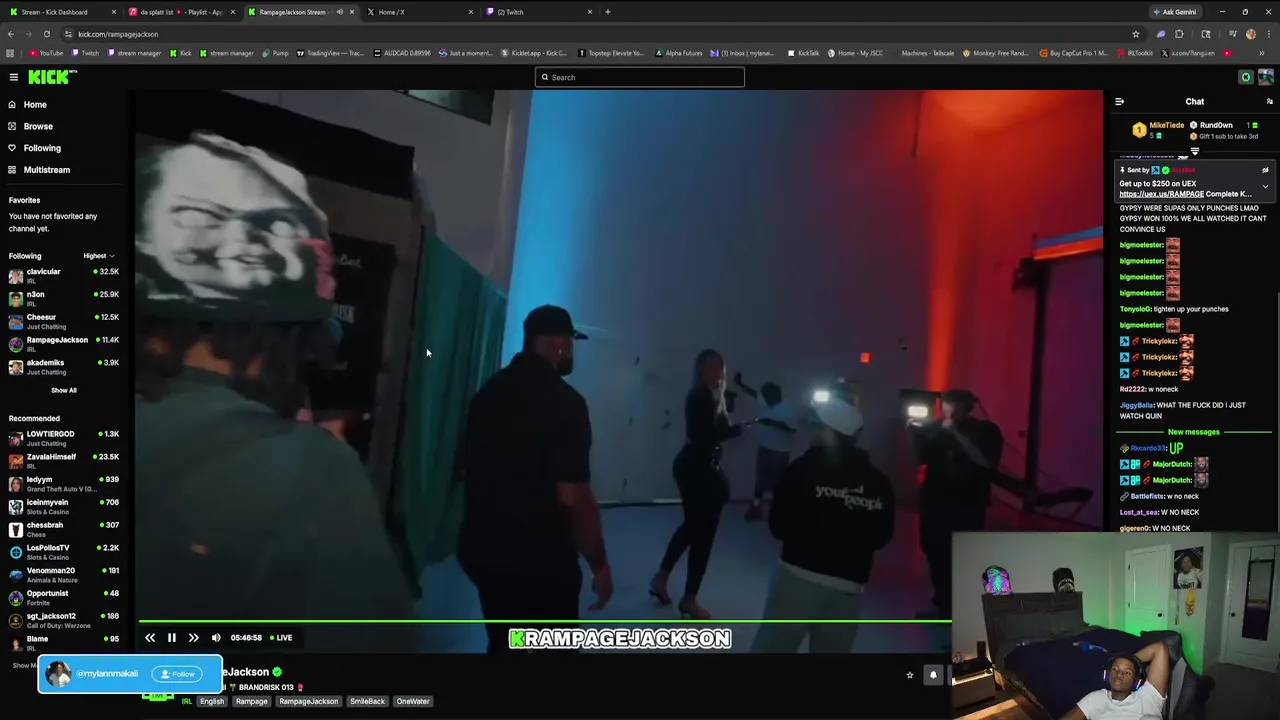Open the Alpha Futures bookmark

pos(679,53)
